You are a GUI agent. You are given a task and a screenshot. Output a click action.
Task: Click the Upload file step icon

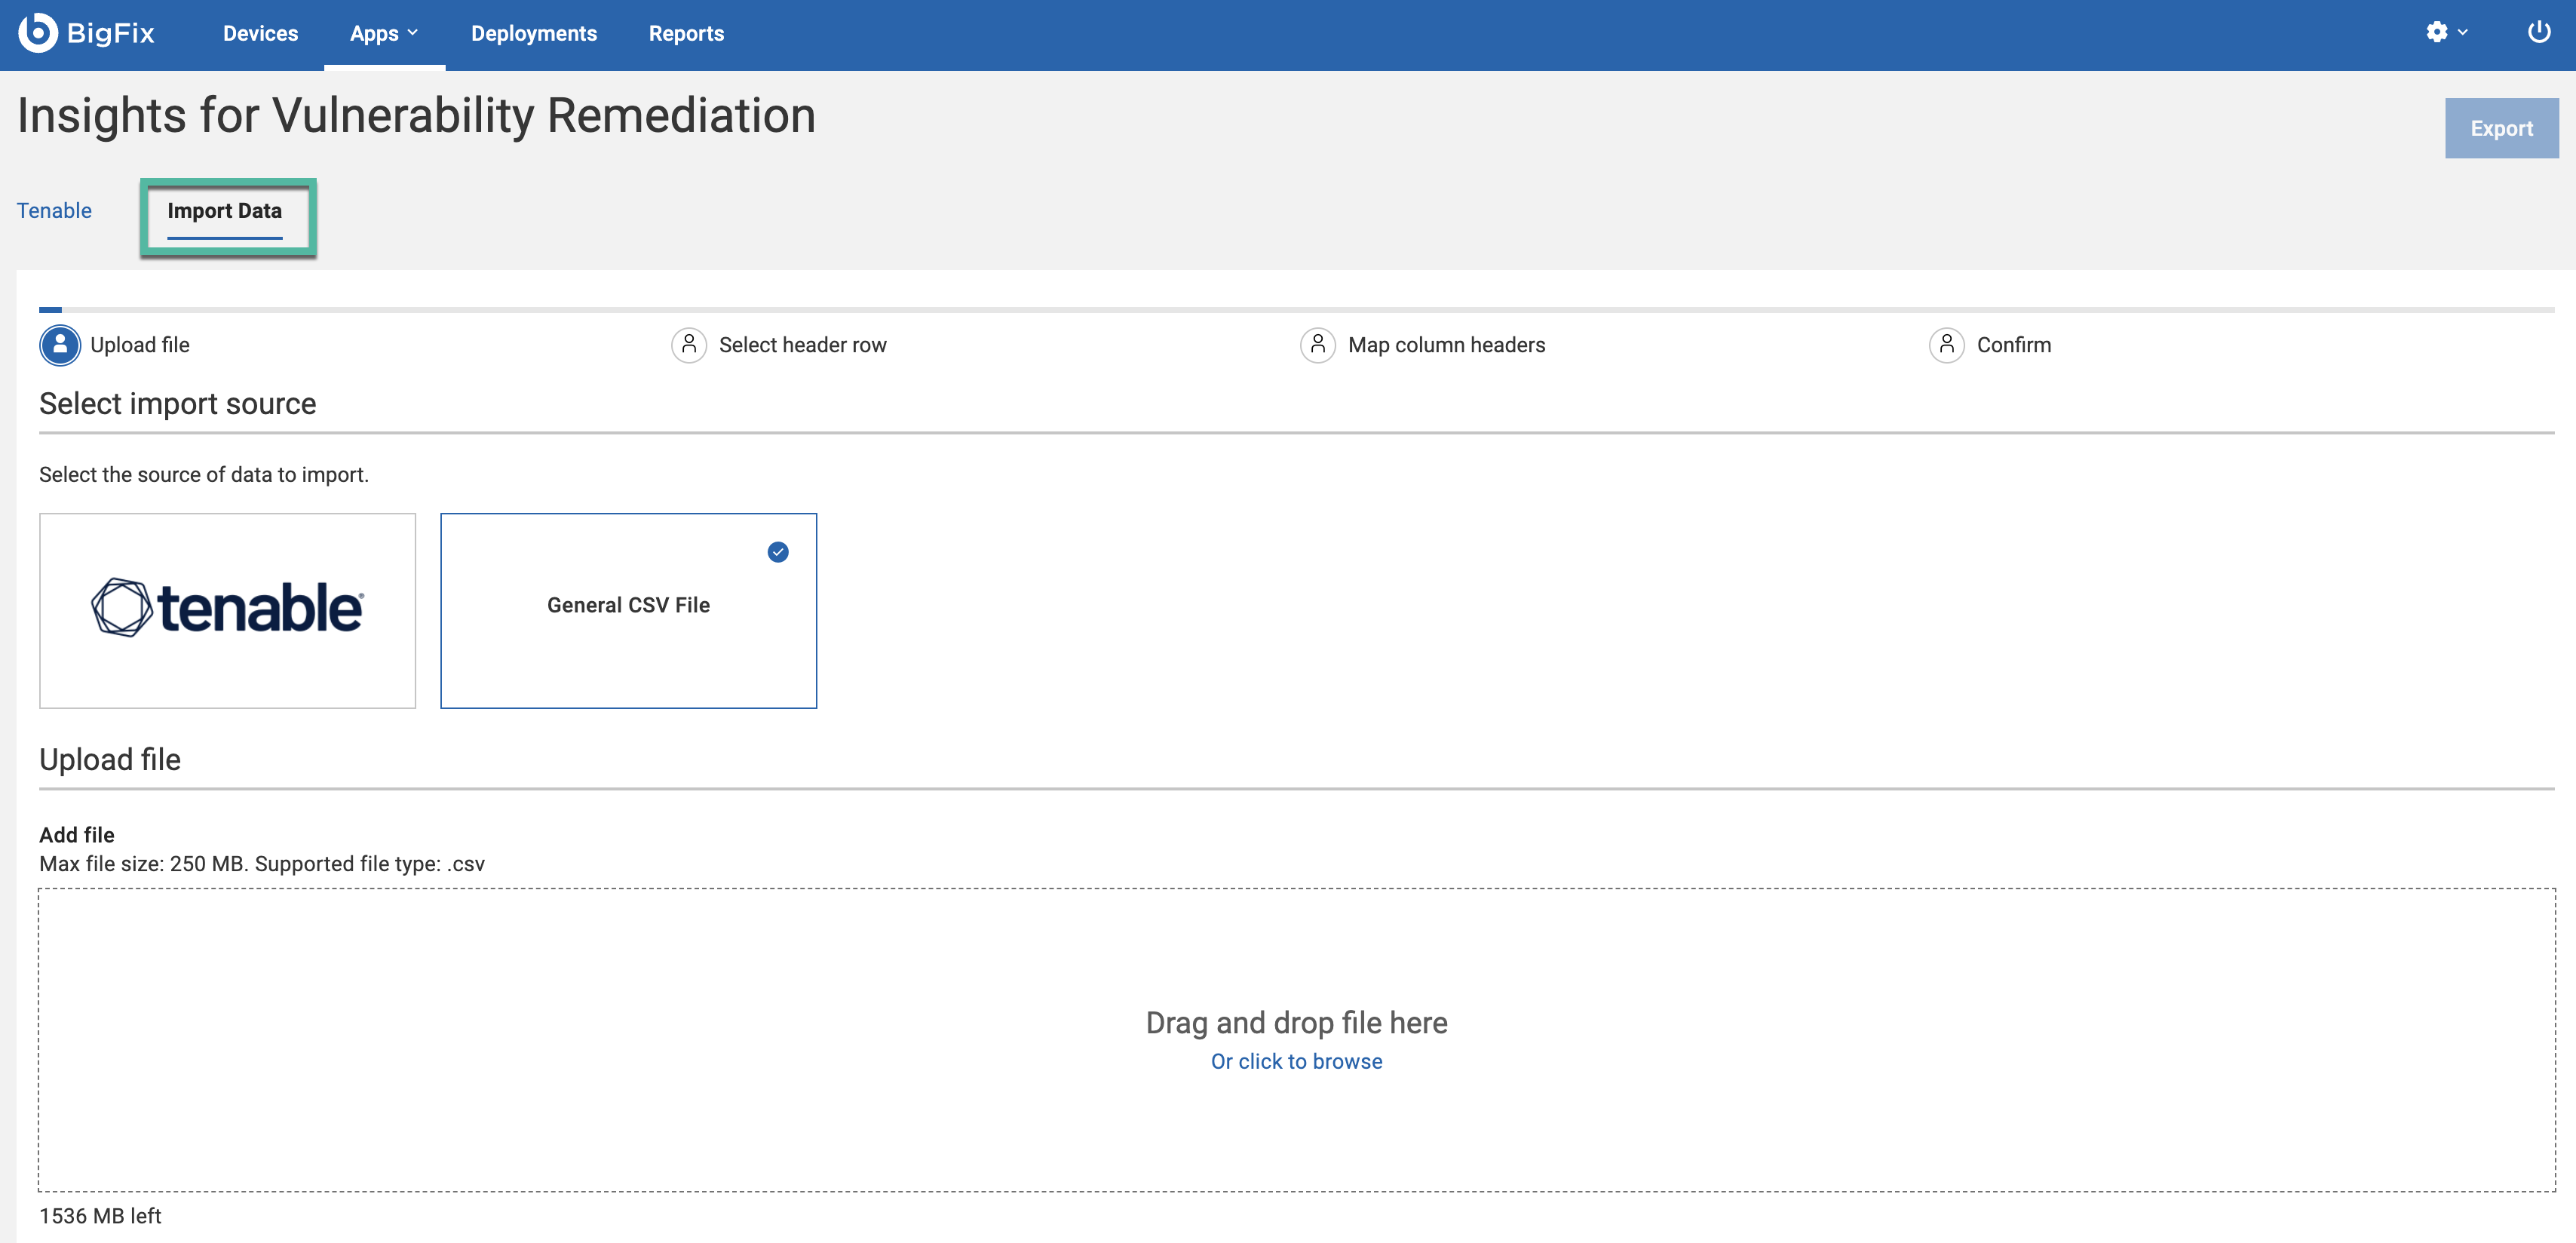(60, 345)
